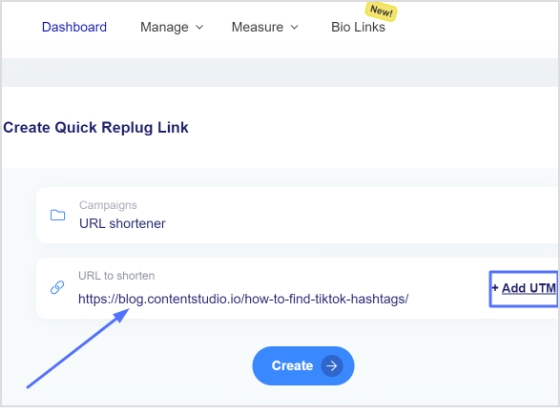This screenshot has width=560, height=408.
Task: Expand the Measure chevron arrow
Action: (x=294, y=27)
